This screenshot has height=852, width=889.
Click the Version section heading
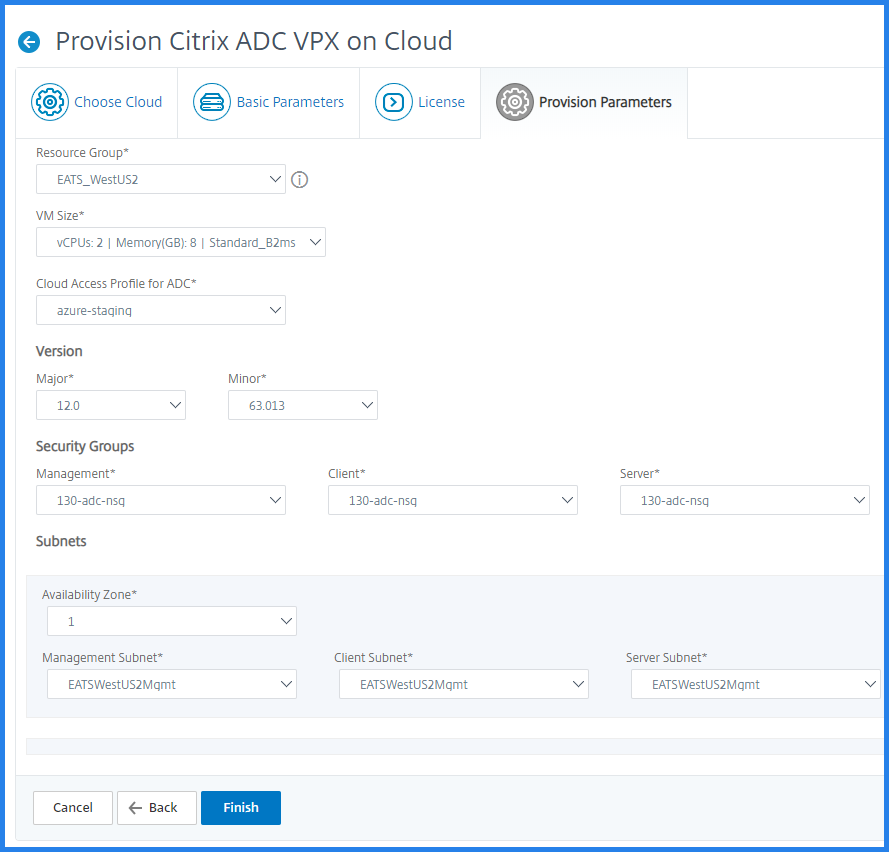(59, 351)
